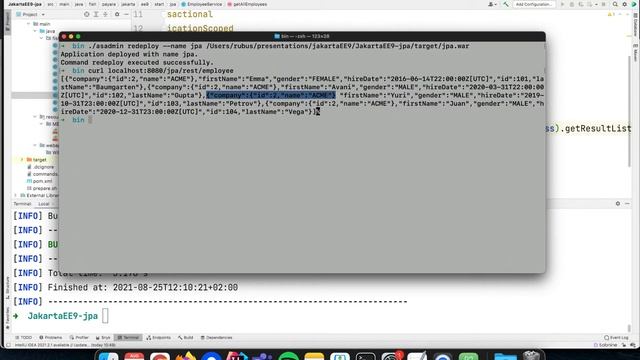Click the payara breadcrumb in navigation bar
This screenshot has width=640, height=360.
click(x=109, y=4)
